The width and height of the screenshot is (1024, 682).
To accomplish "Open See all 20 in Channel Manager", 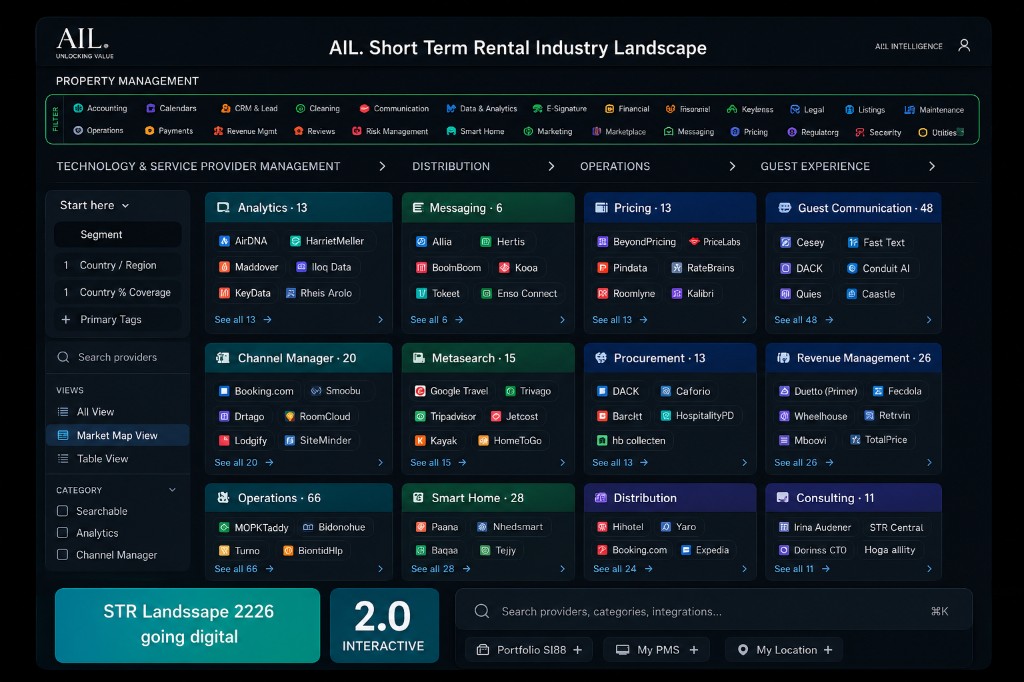I will pyautogui.click(x=244, y=463).
